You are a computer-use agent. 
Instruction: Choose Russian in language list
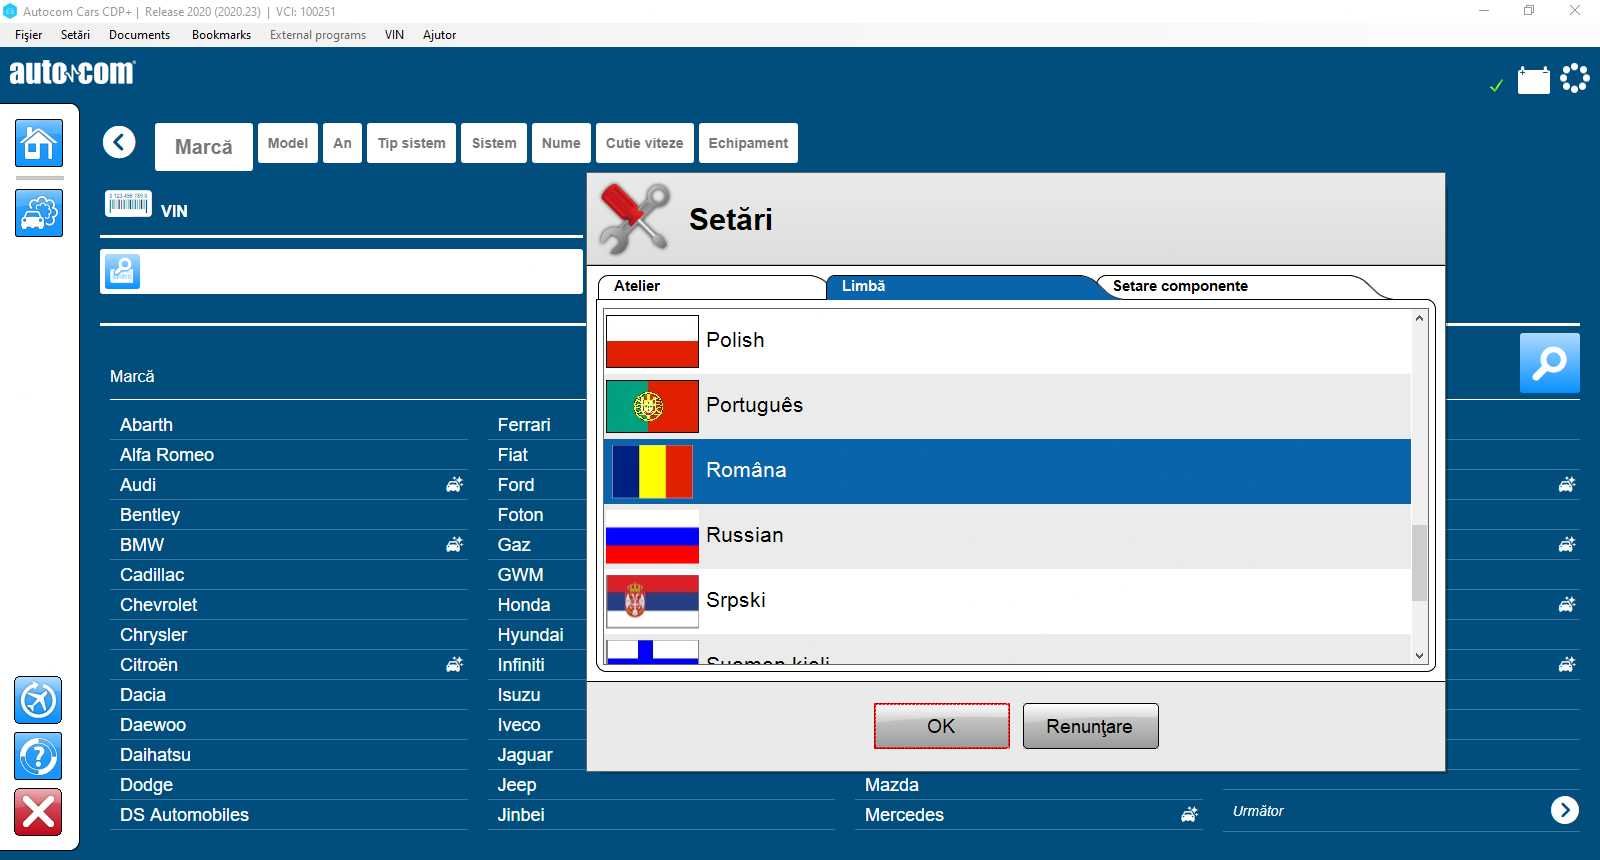(1007, 536)
